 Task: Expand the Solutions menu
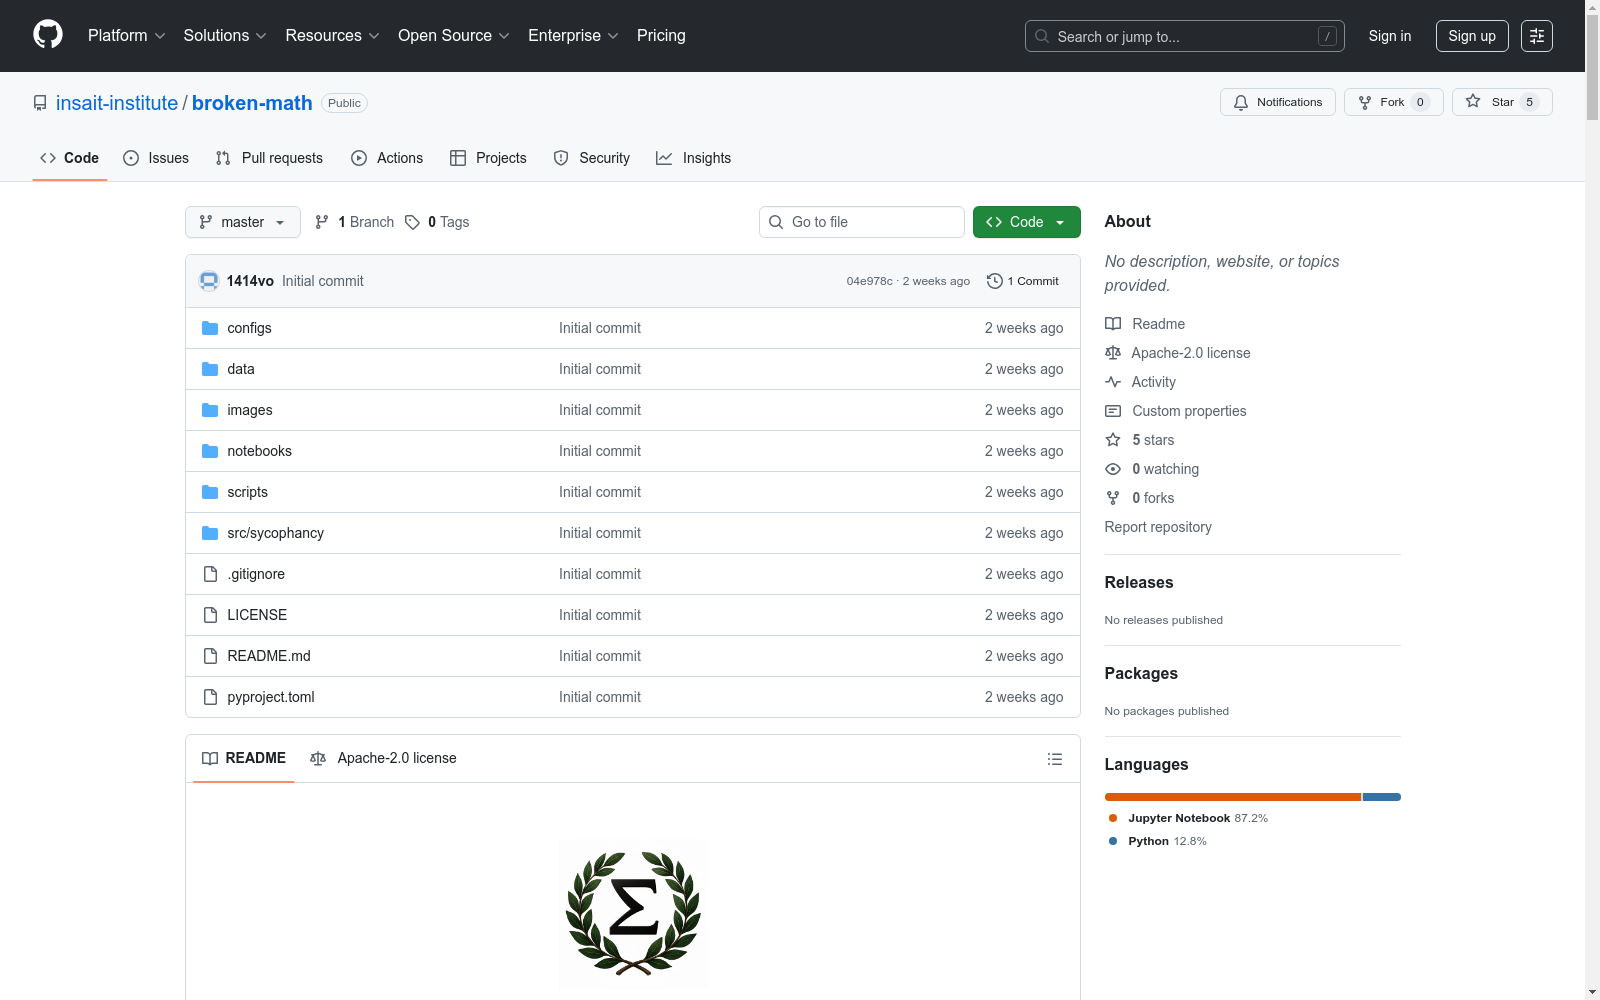225,36
